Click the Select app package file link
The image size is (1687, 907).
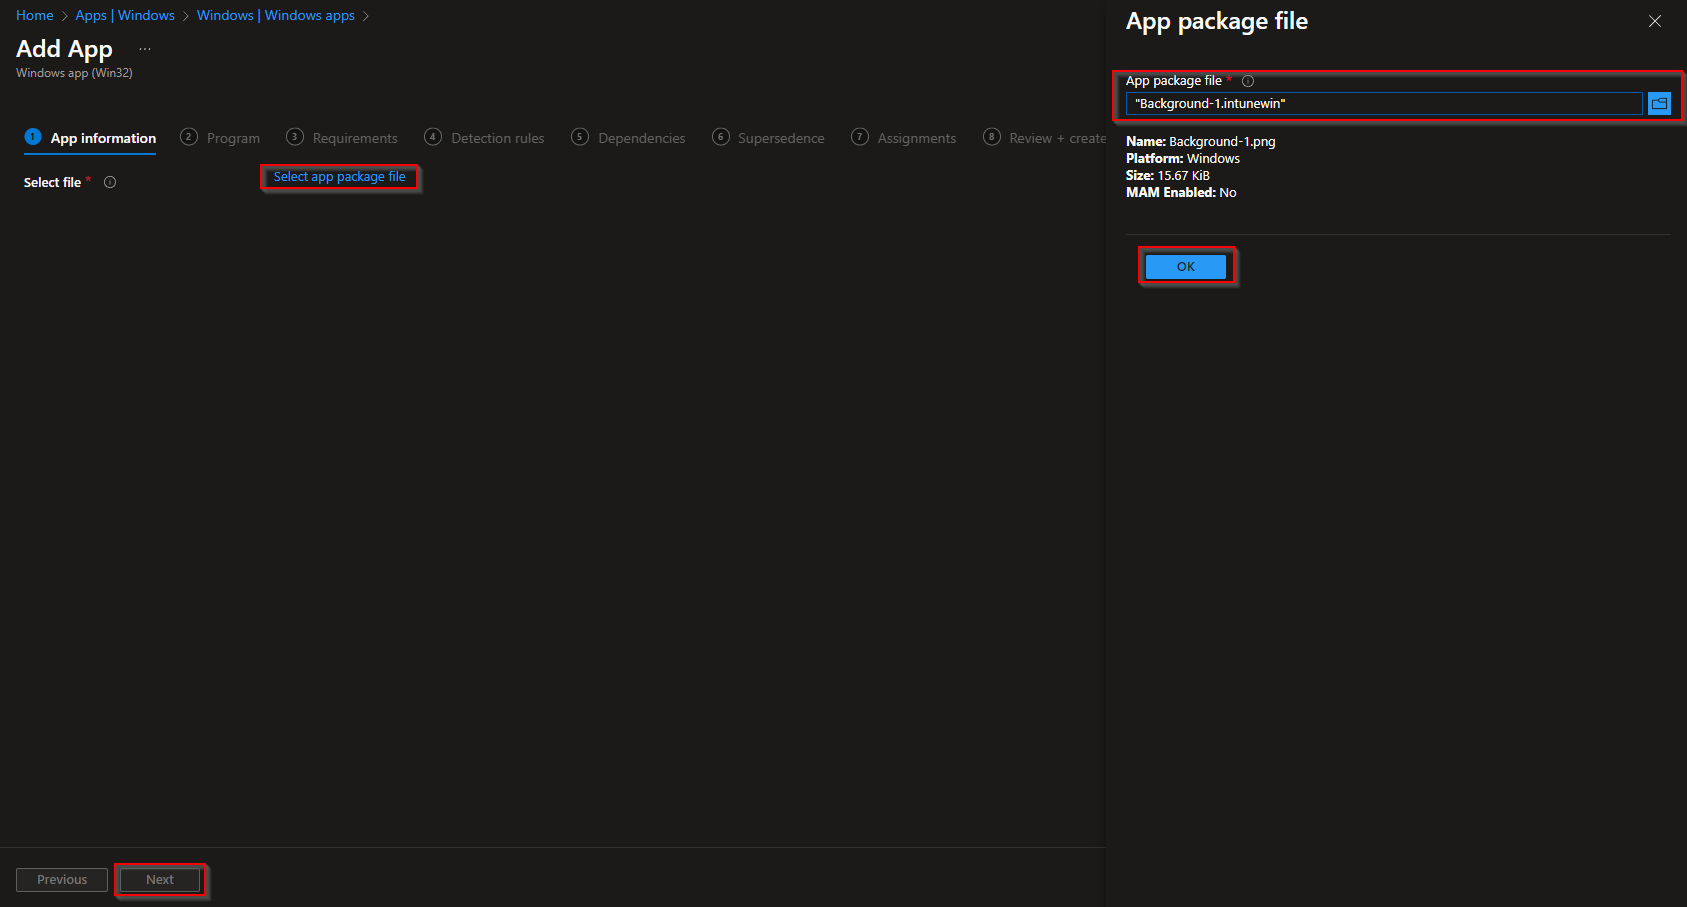point(339,176)
